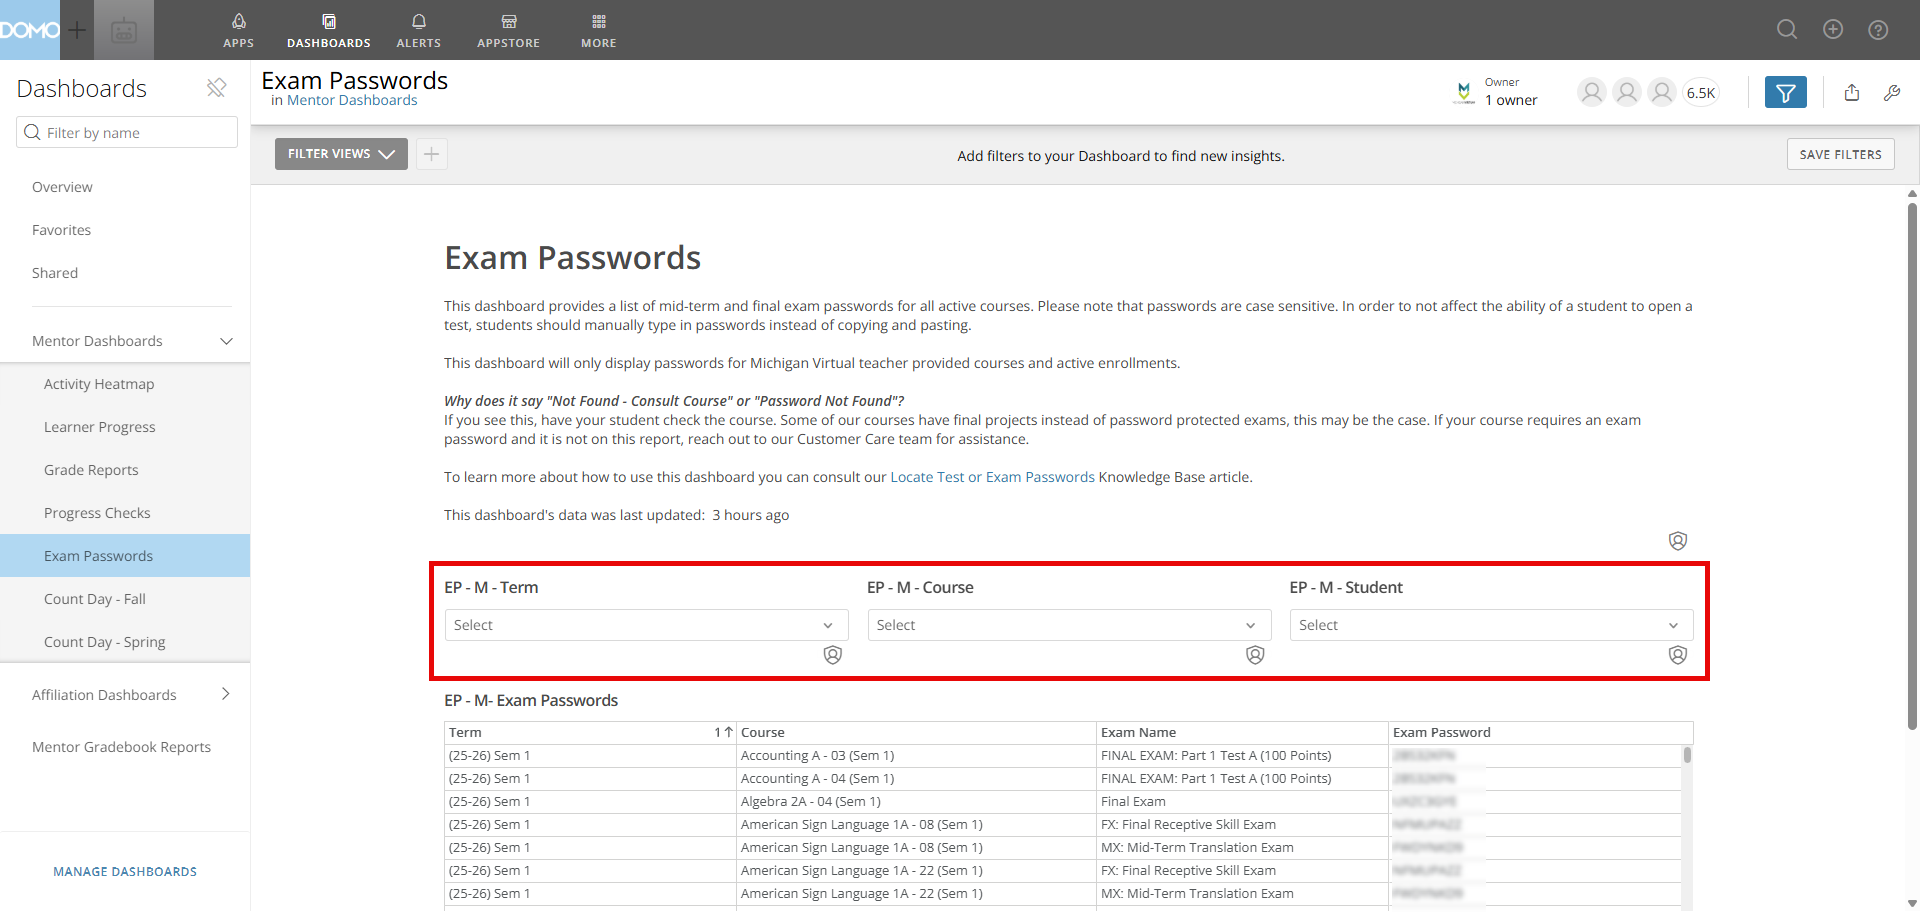Follow the Mentor Dashboards breadcrumb link
Viewport: 1920px width, 912px height.
coord(352,100)
